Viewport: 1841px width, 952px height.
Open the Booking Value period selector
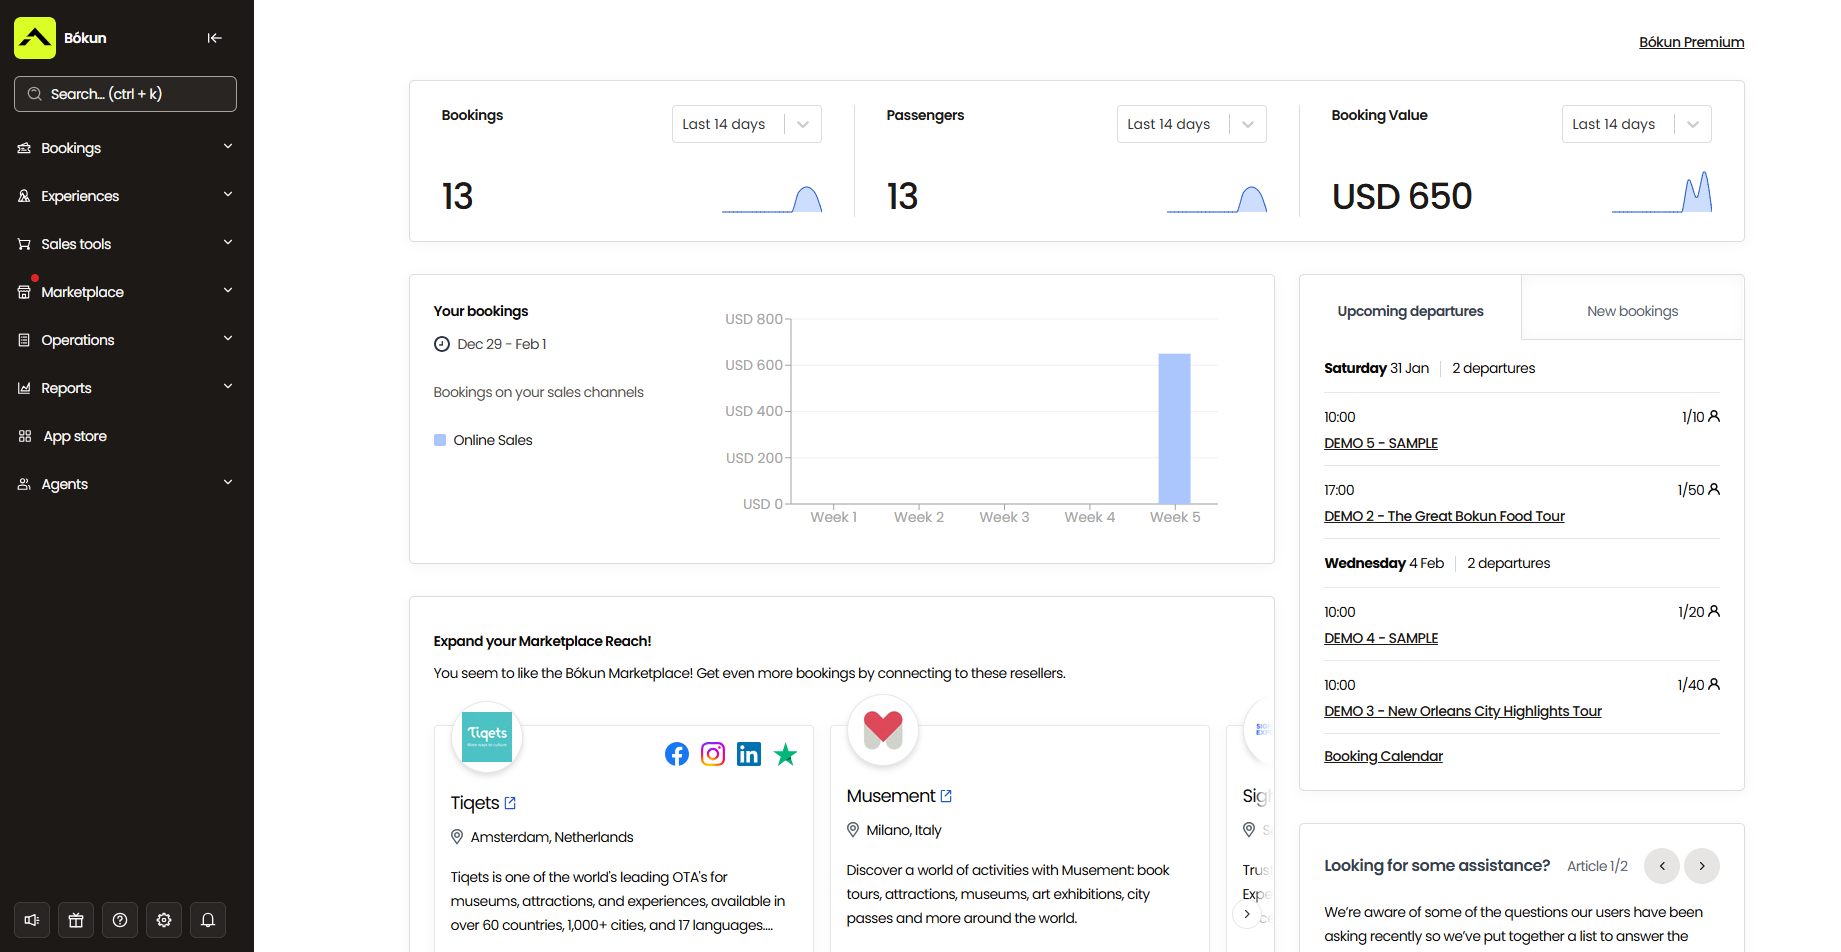pos(1636,123)
